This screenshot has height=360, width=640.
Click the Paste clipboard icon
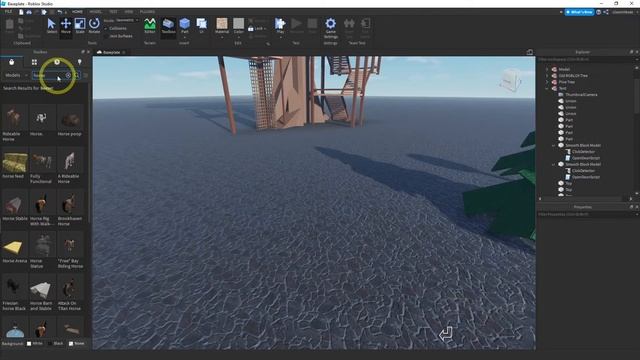[10, 26]
